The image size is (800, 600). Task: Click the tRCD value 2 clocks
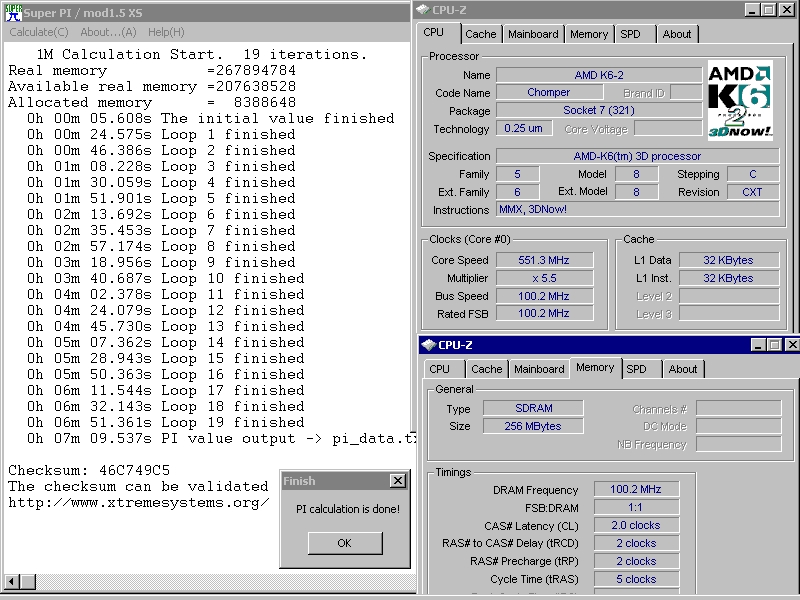pyautogui.click(x=636, y=543)
